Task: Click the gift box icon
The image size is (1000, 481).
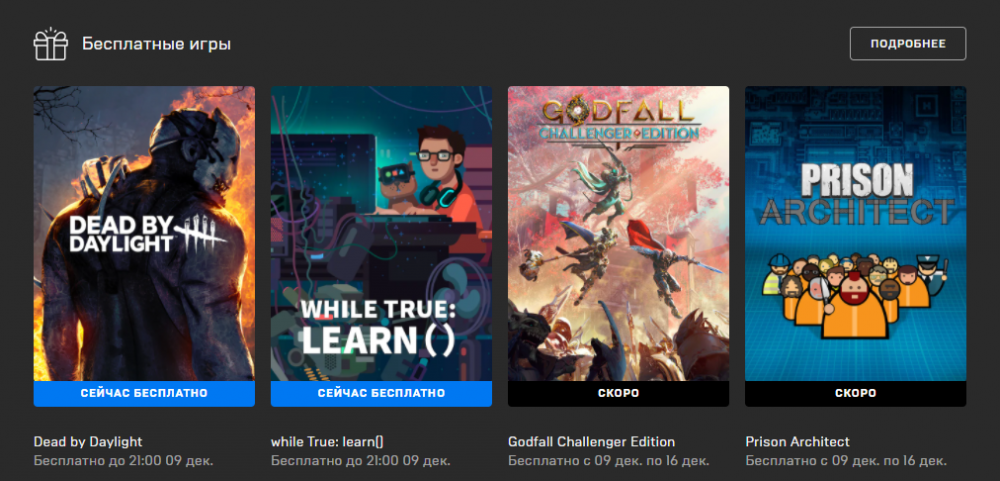Action: 50,44
